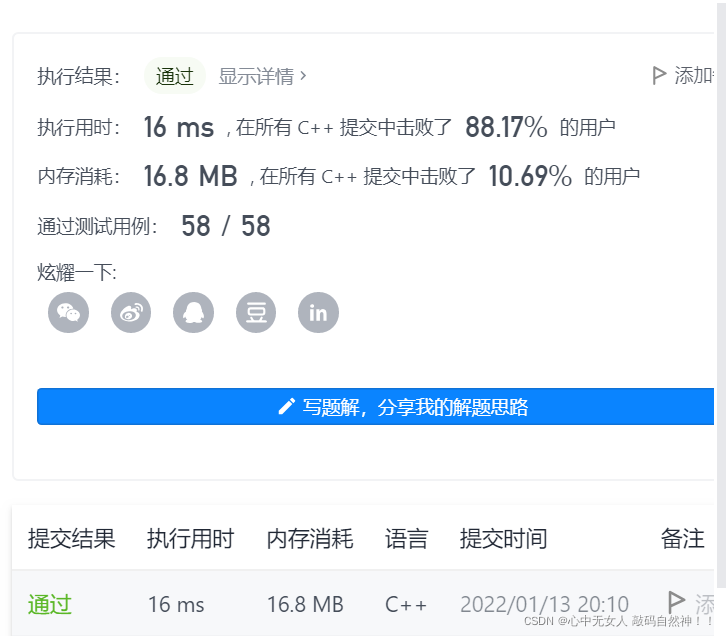
Task: Click the 内存消耗 column header
Action: click(x=310, y=539)
